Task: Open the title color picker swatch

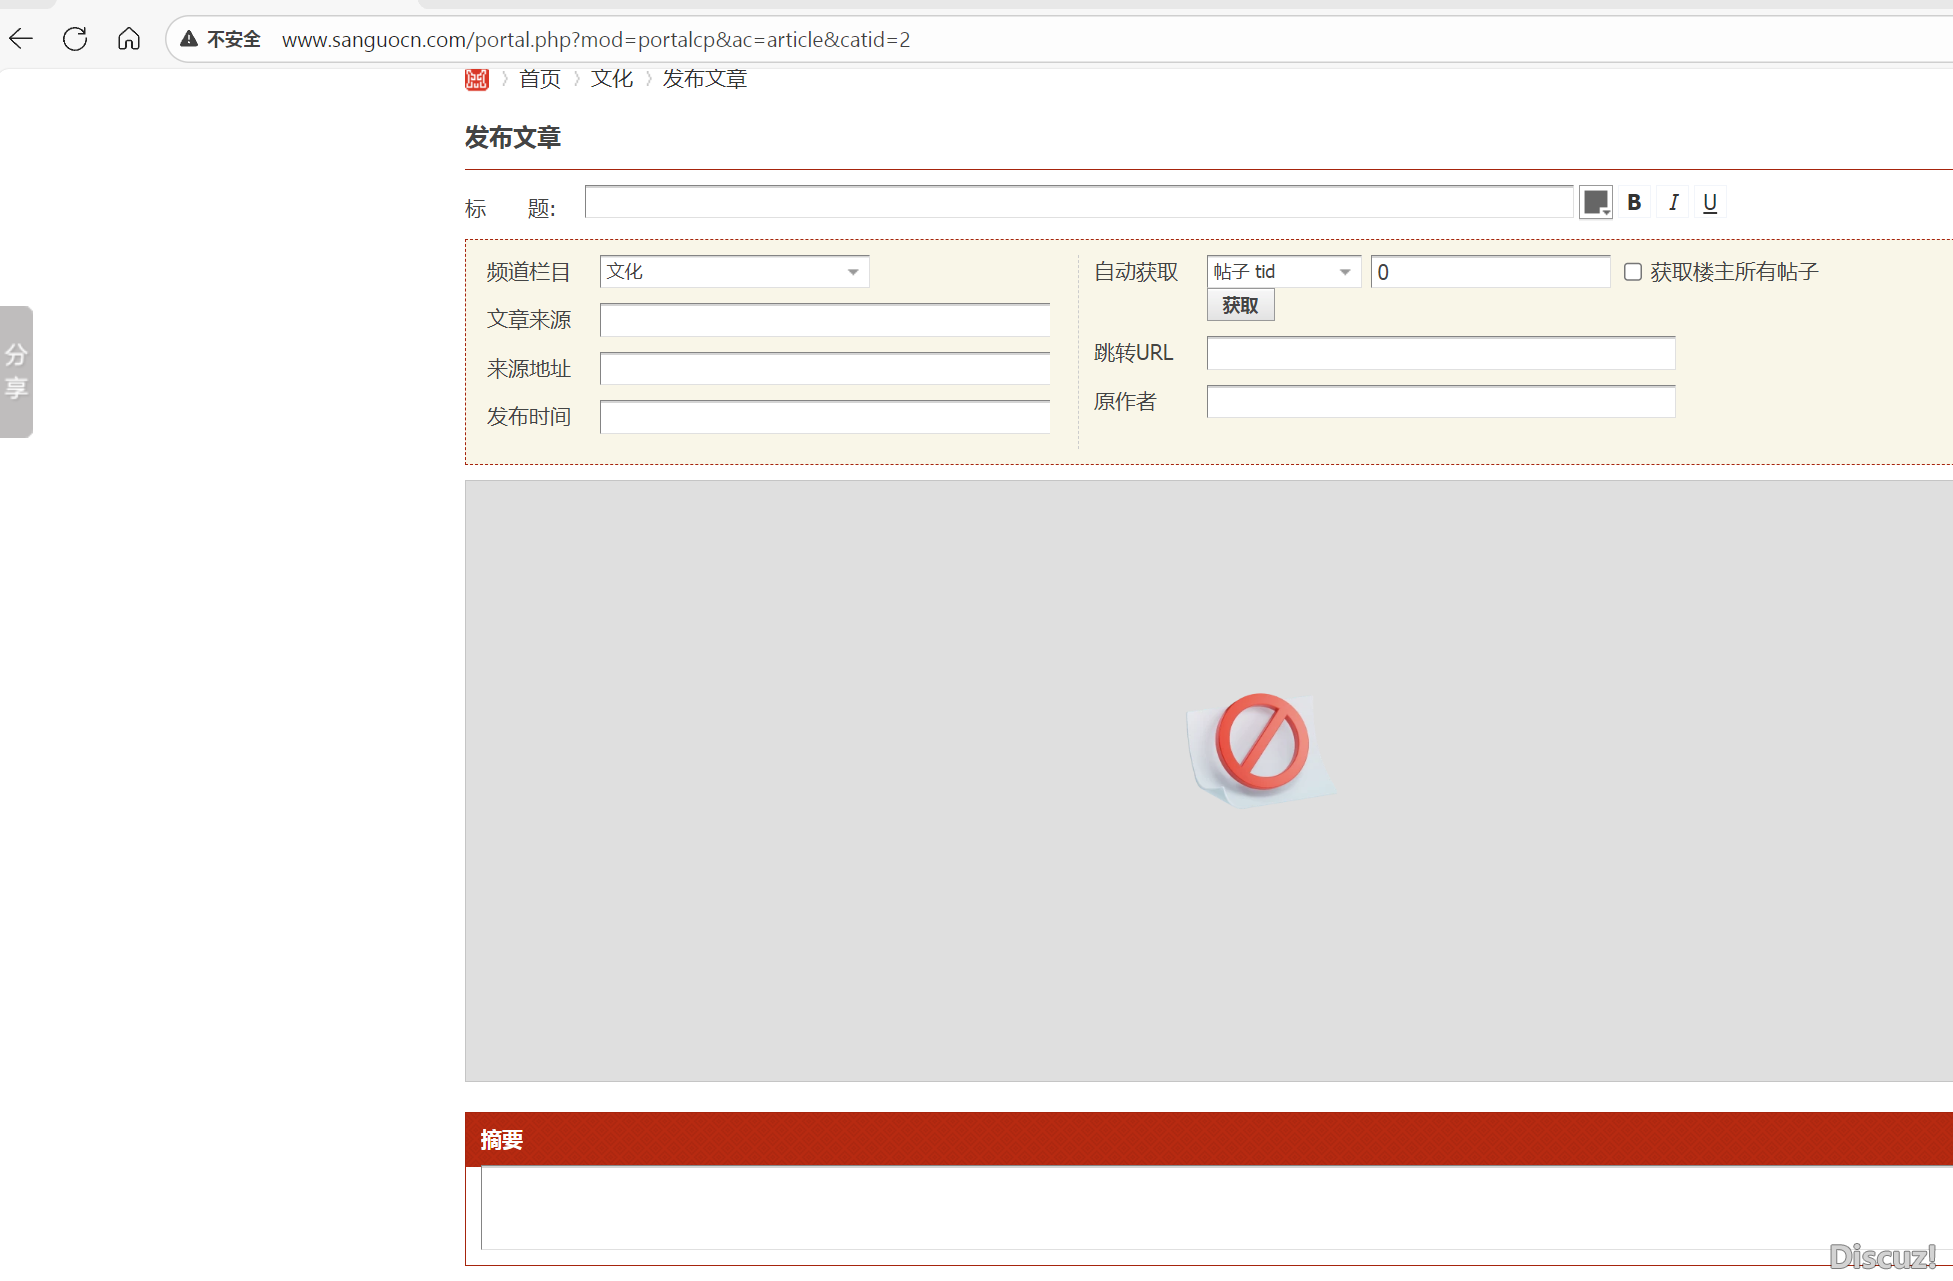Action: click(x=1596, y=203)
